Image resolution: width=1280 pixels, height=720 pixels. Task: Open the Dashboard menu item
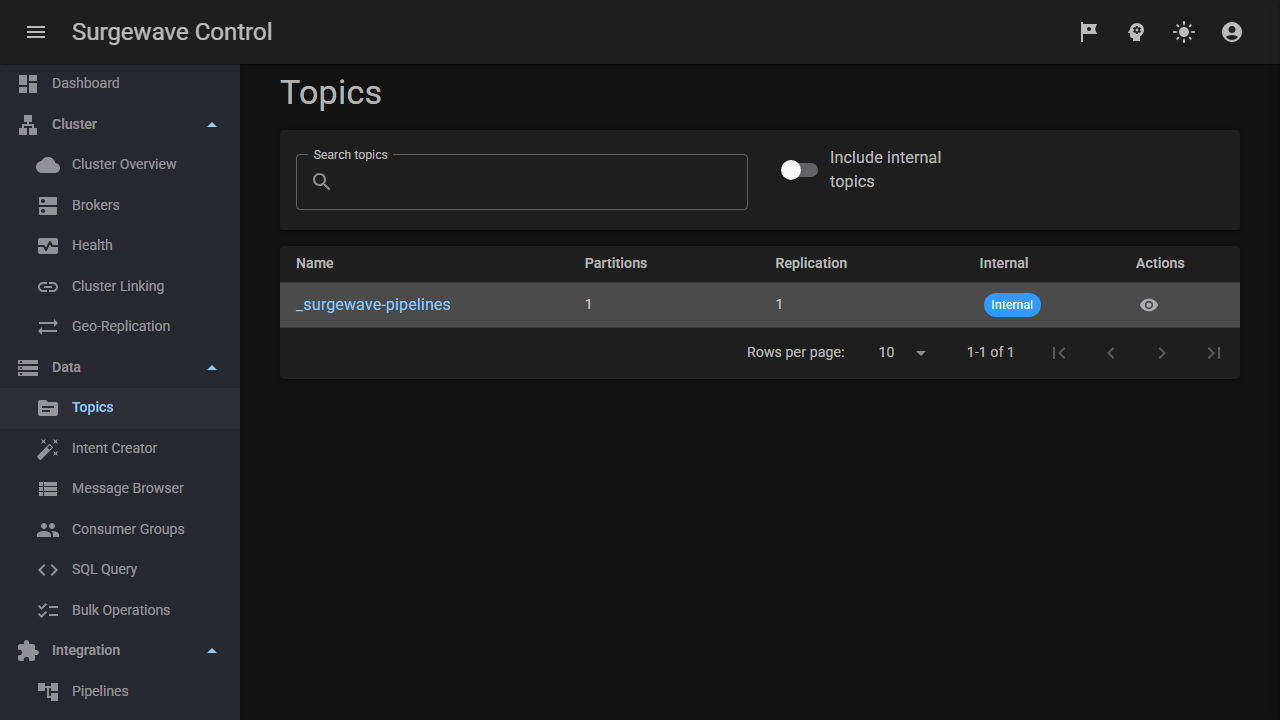[x=120, y=84]
